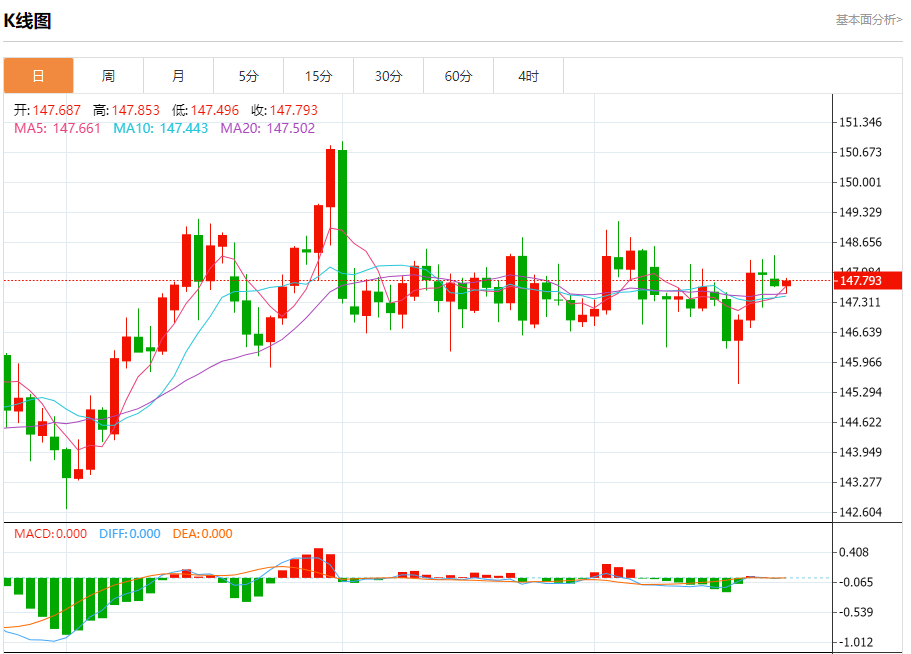Image resolution: width=911 pixels, height=654 pixels.
Task: Open the 基本面分析 link
Action: click(868, 20)
